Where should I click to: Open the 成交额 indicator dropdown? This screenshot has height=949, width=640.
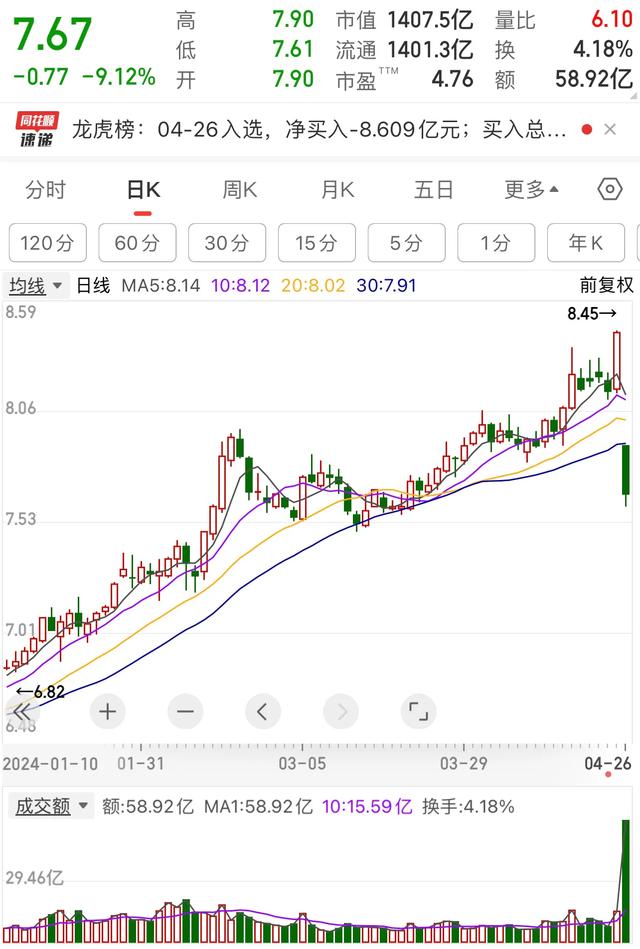click(50, 806)
